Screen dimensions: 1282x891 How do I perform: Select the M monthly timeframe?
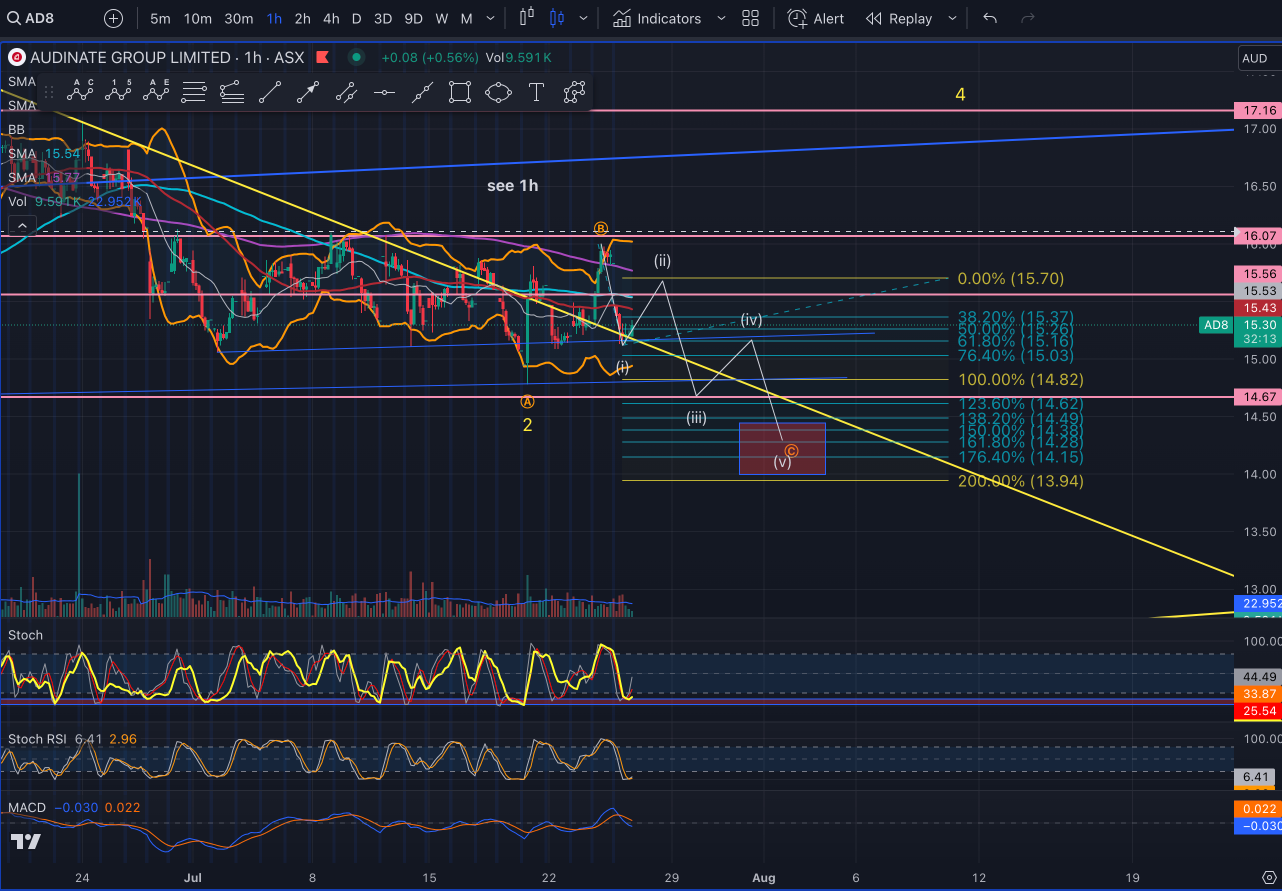click(466, 18)
